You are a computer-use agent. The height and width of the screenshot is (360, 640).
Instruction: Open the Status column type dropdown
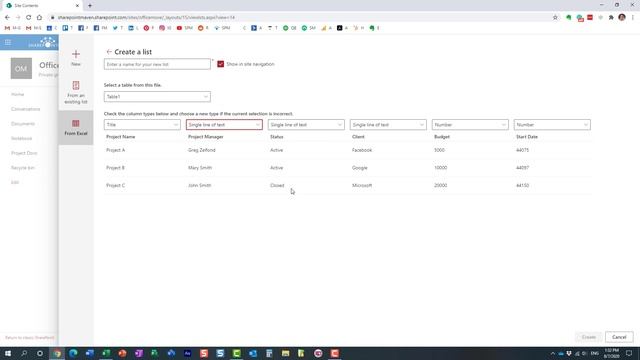pyautogui.click(x=306, y=124)
